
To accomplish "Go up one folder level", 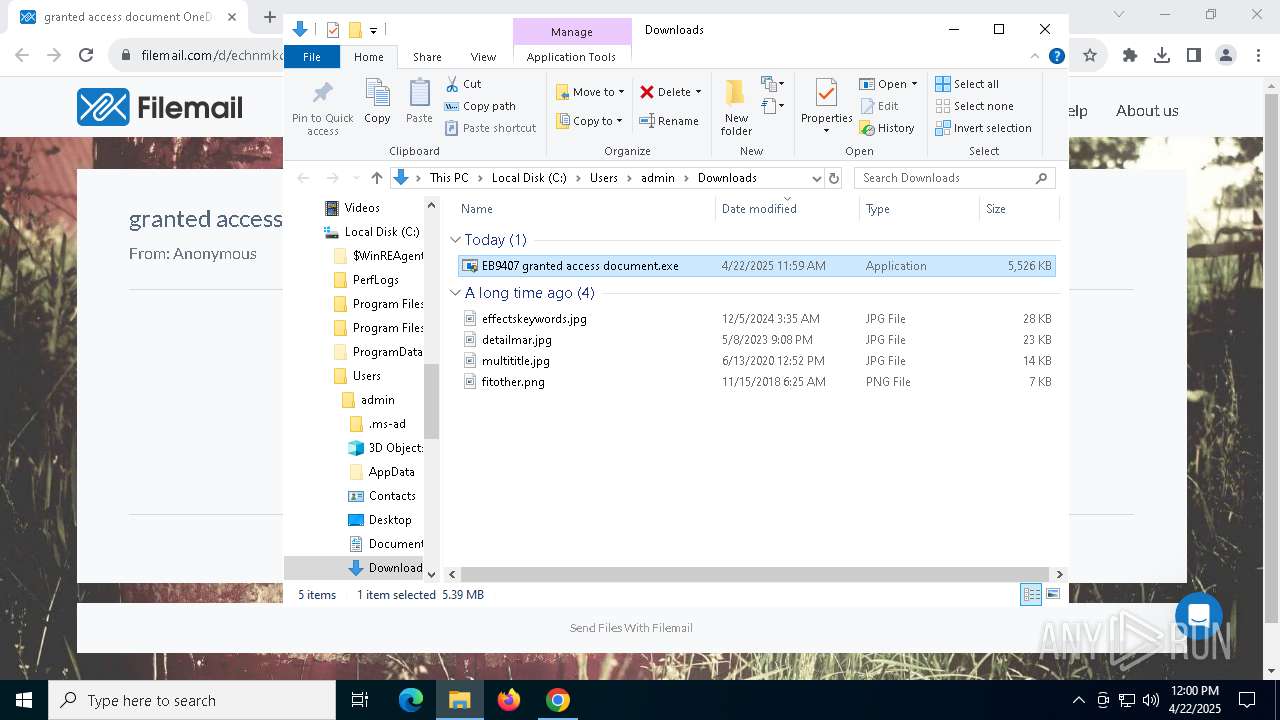I will click(376, 178).
